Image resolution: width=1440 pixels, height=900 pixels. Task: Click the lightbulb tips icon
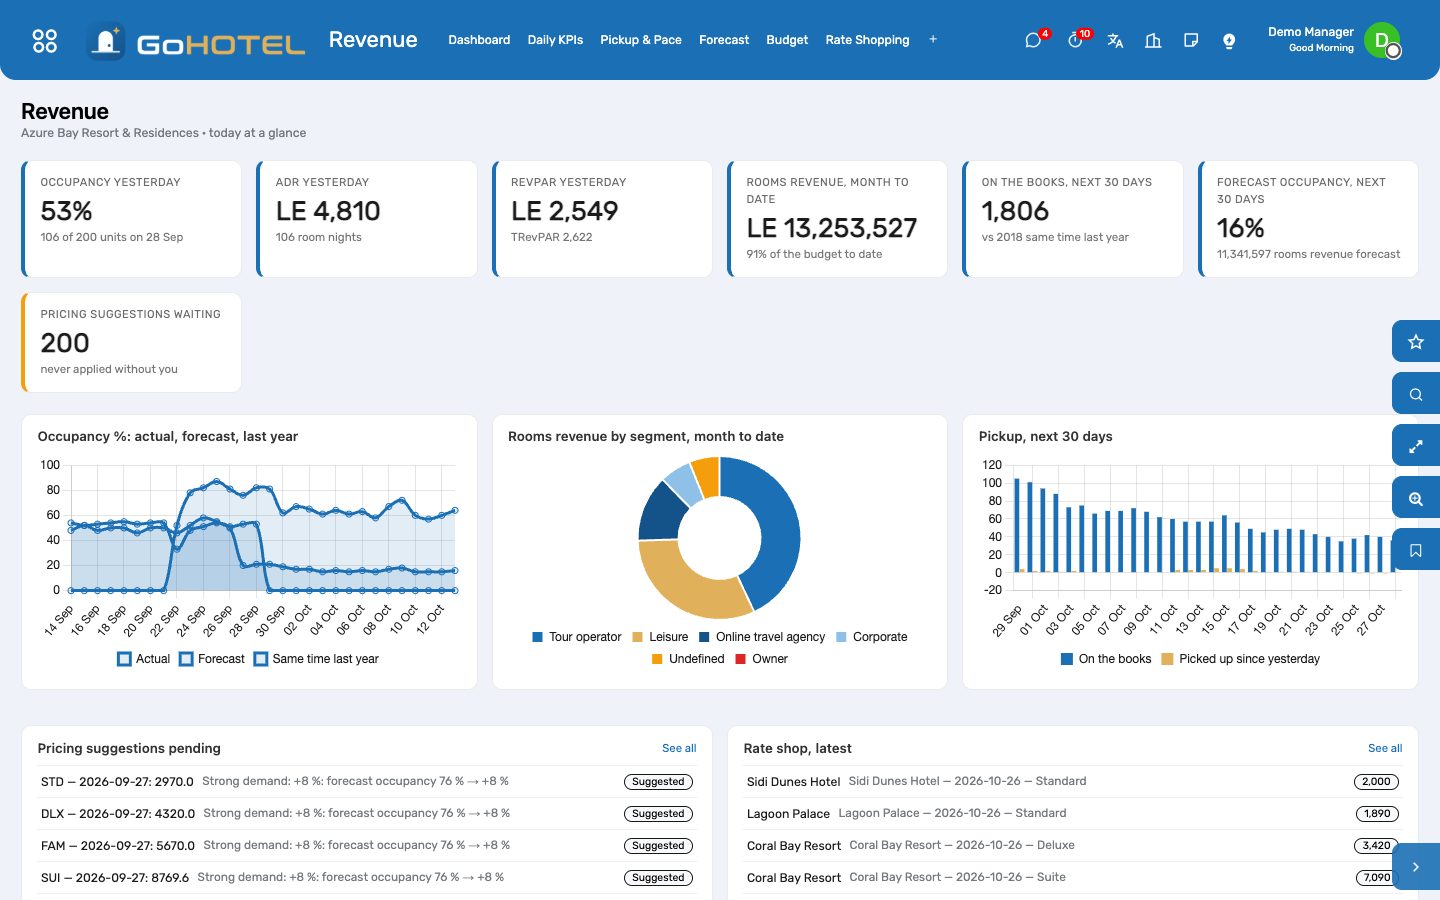click(x=1229, y=40)
